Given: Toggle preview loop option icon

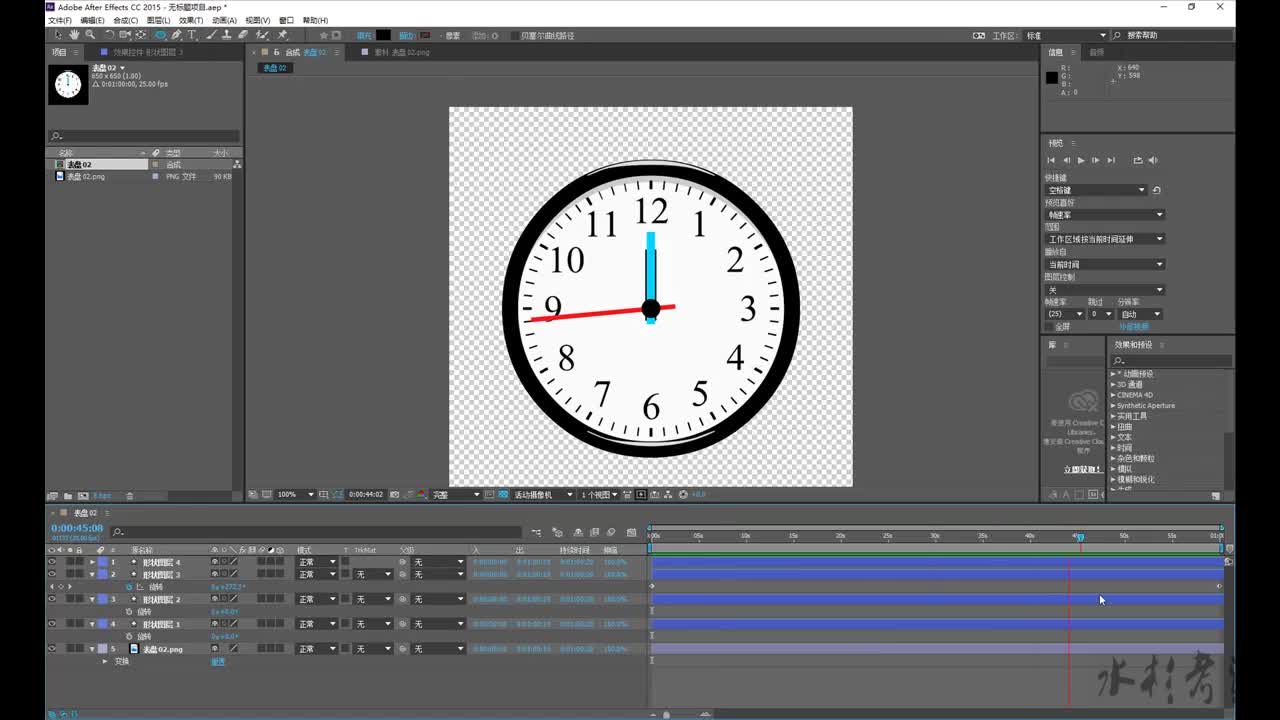Looking at the screenshot, I should point(1138,160).
